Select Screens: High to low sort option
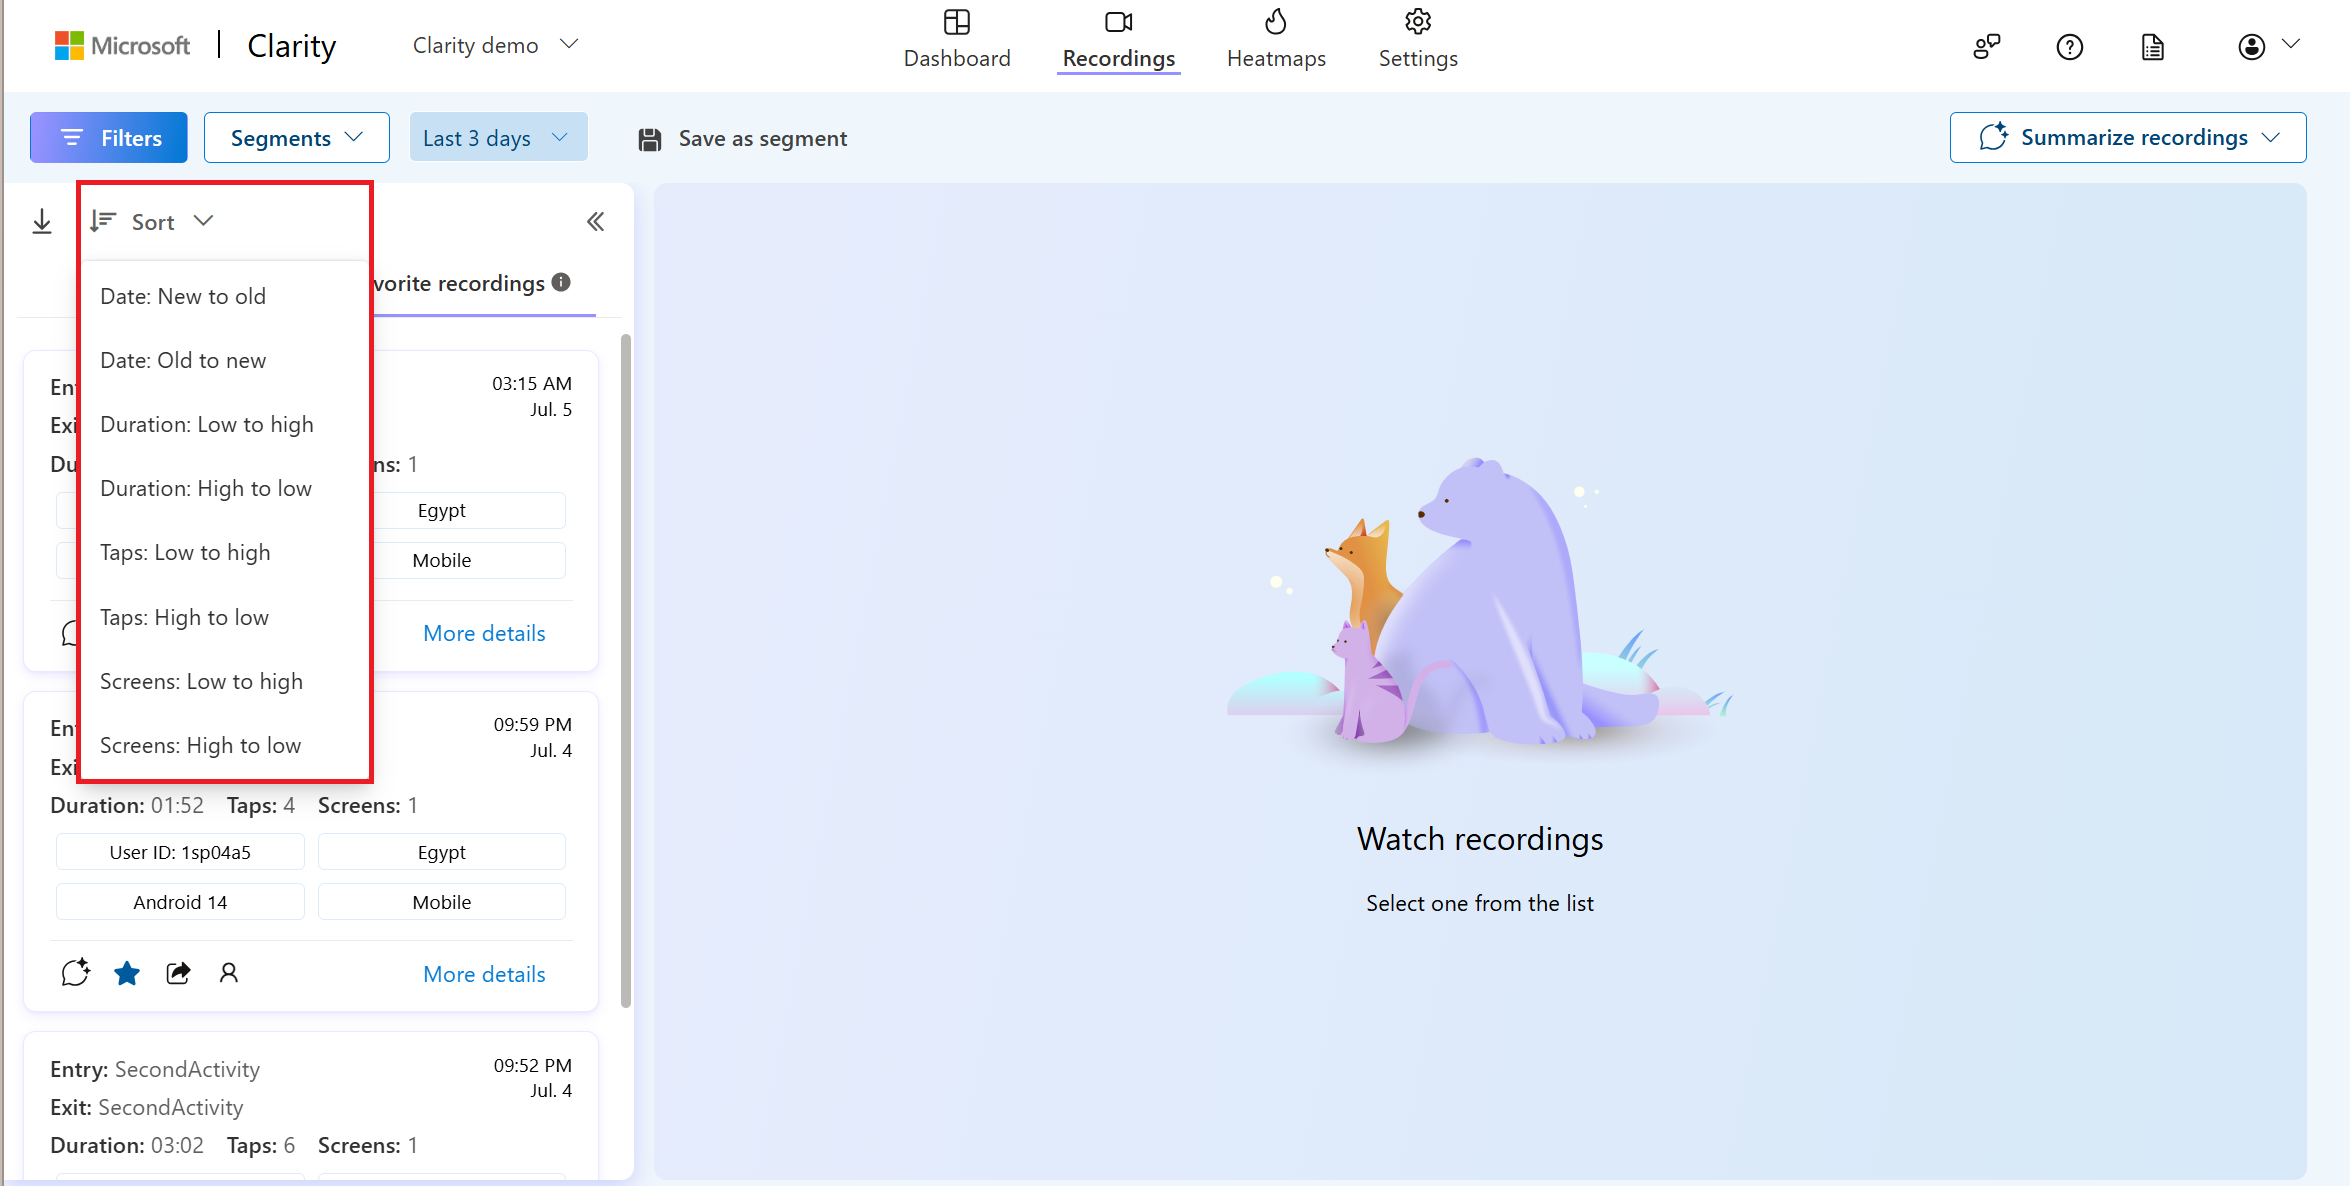2350x1186 pixels. click(200, 744)
